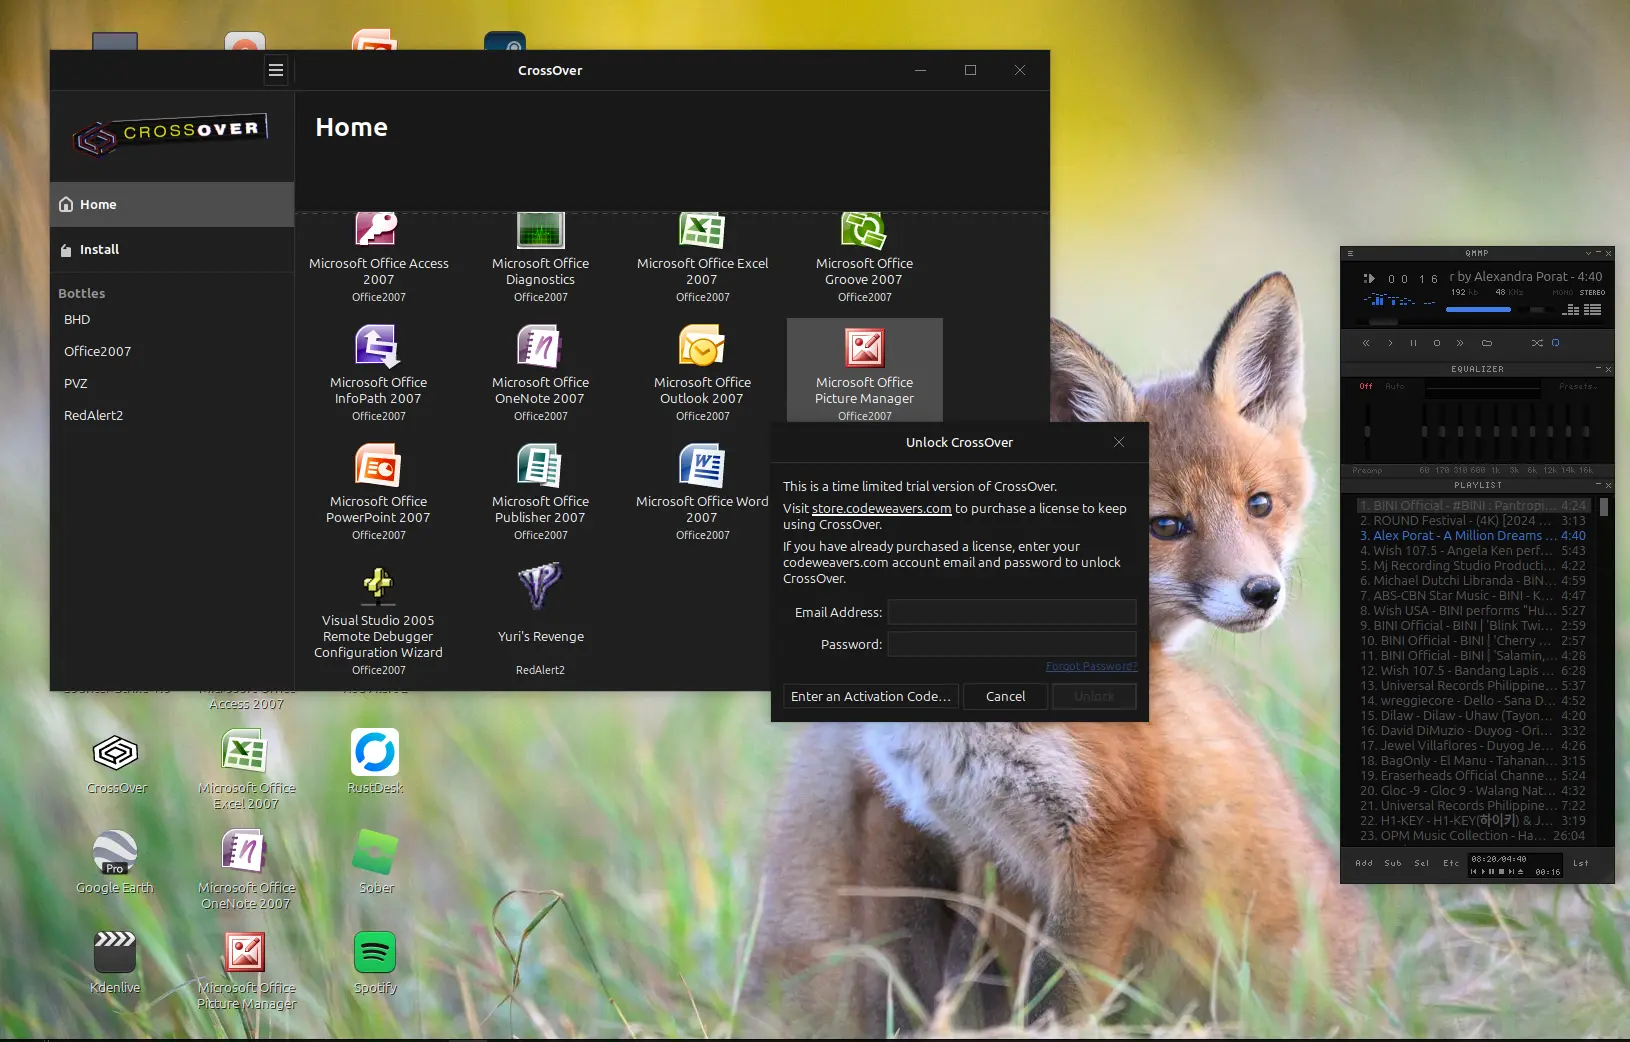
Task: Open the Forgot Password link
Action: (x=1091, y=666)
